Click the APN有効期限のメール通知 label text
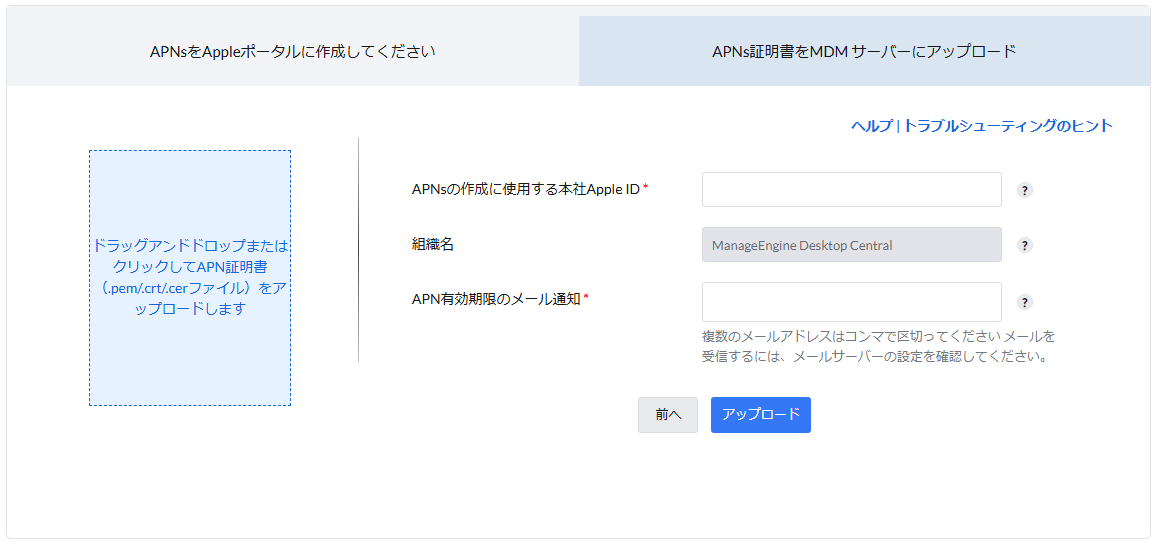Viewport: 1157px width, 545px height. point(496,298)
